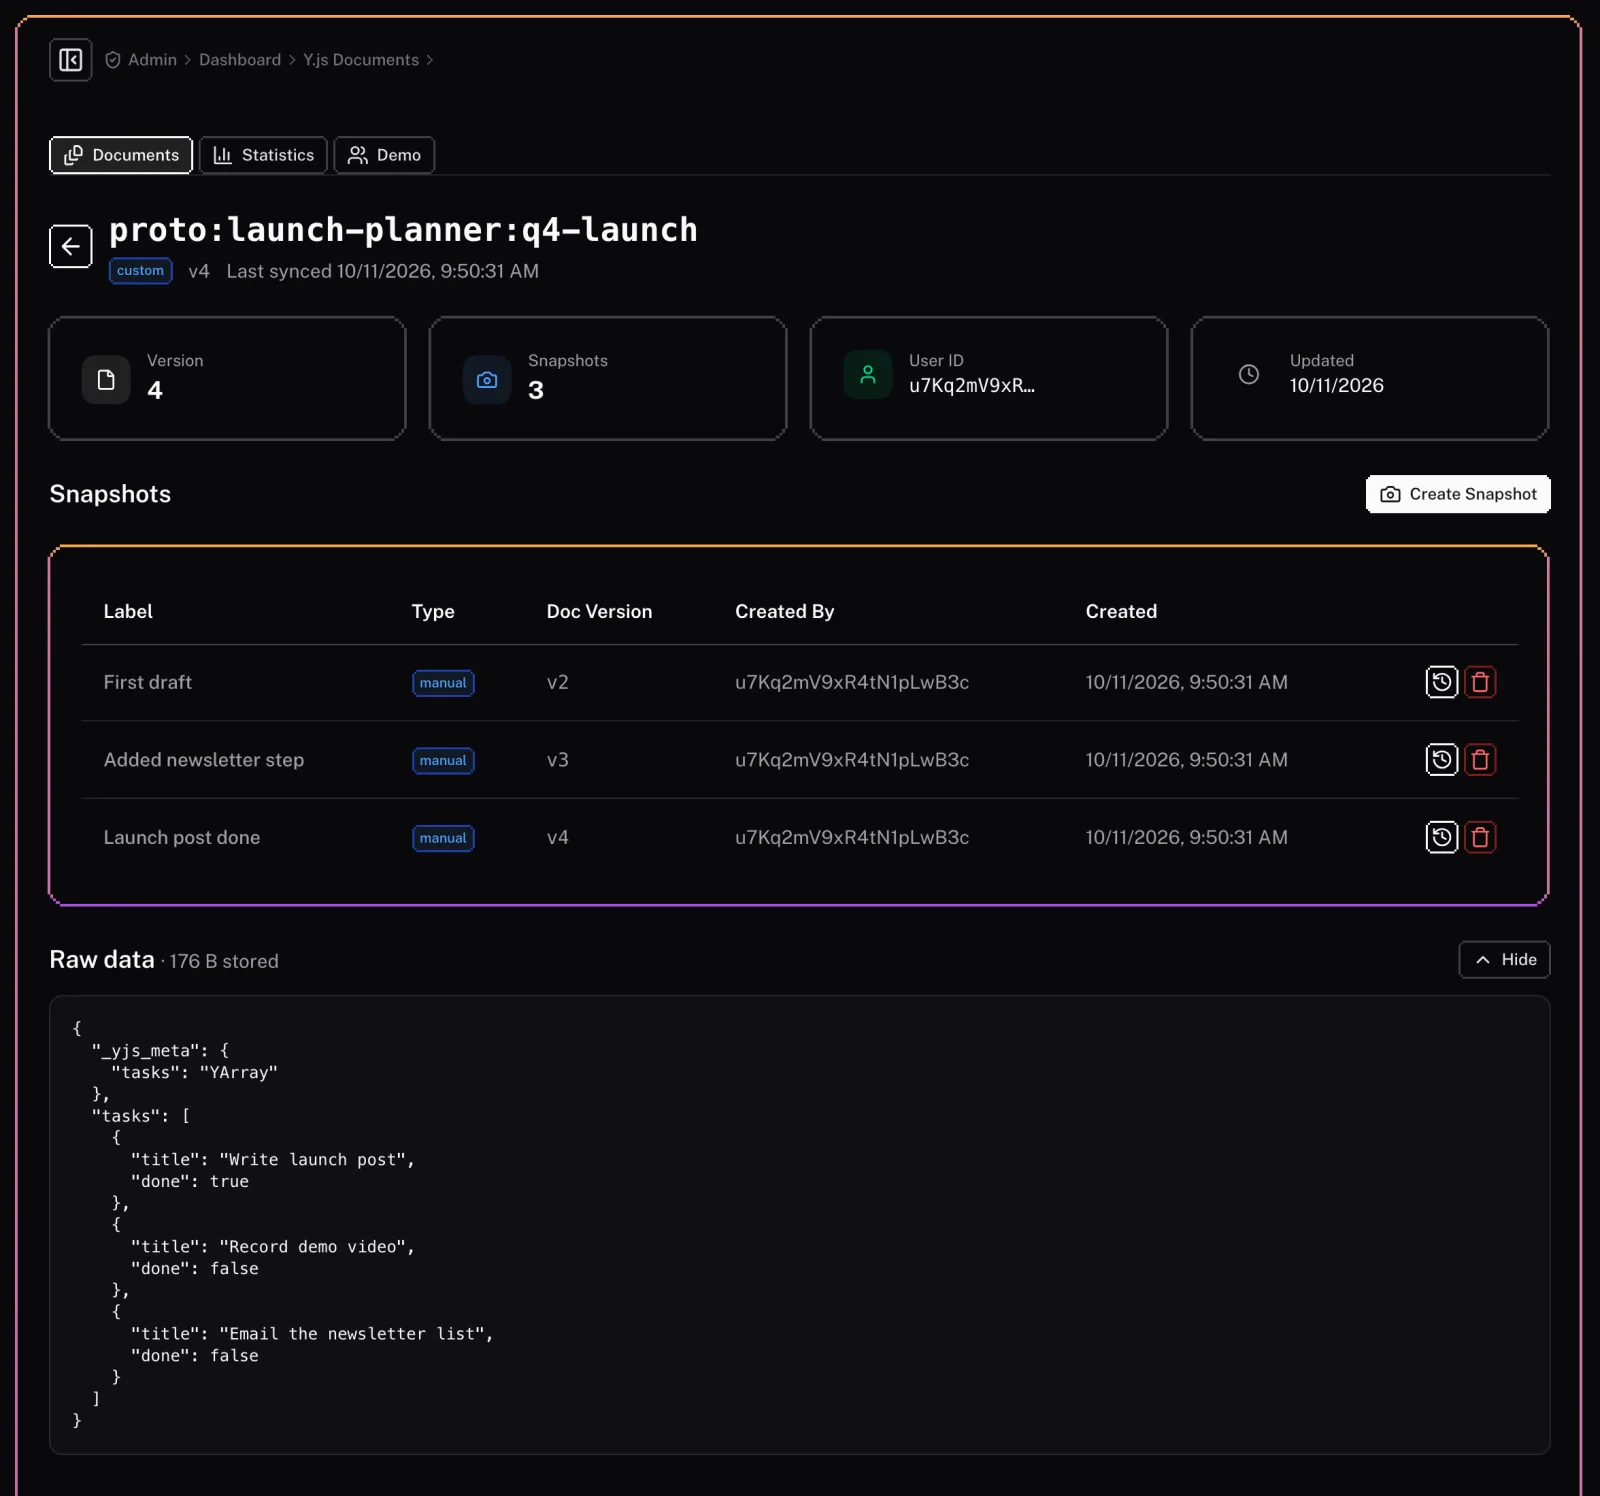
Task: Restore the Added newsletter step snapshot
Action: pos(1441,760)
